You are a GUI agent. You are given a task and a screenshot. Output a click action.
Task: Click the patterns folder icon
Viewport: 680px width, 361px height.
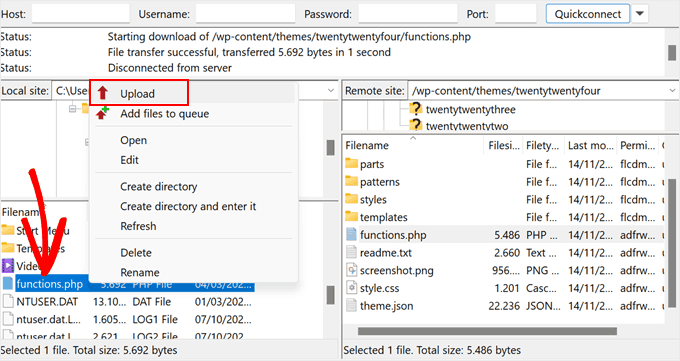point(351,181)
